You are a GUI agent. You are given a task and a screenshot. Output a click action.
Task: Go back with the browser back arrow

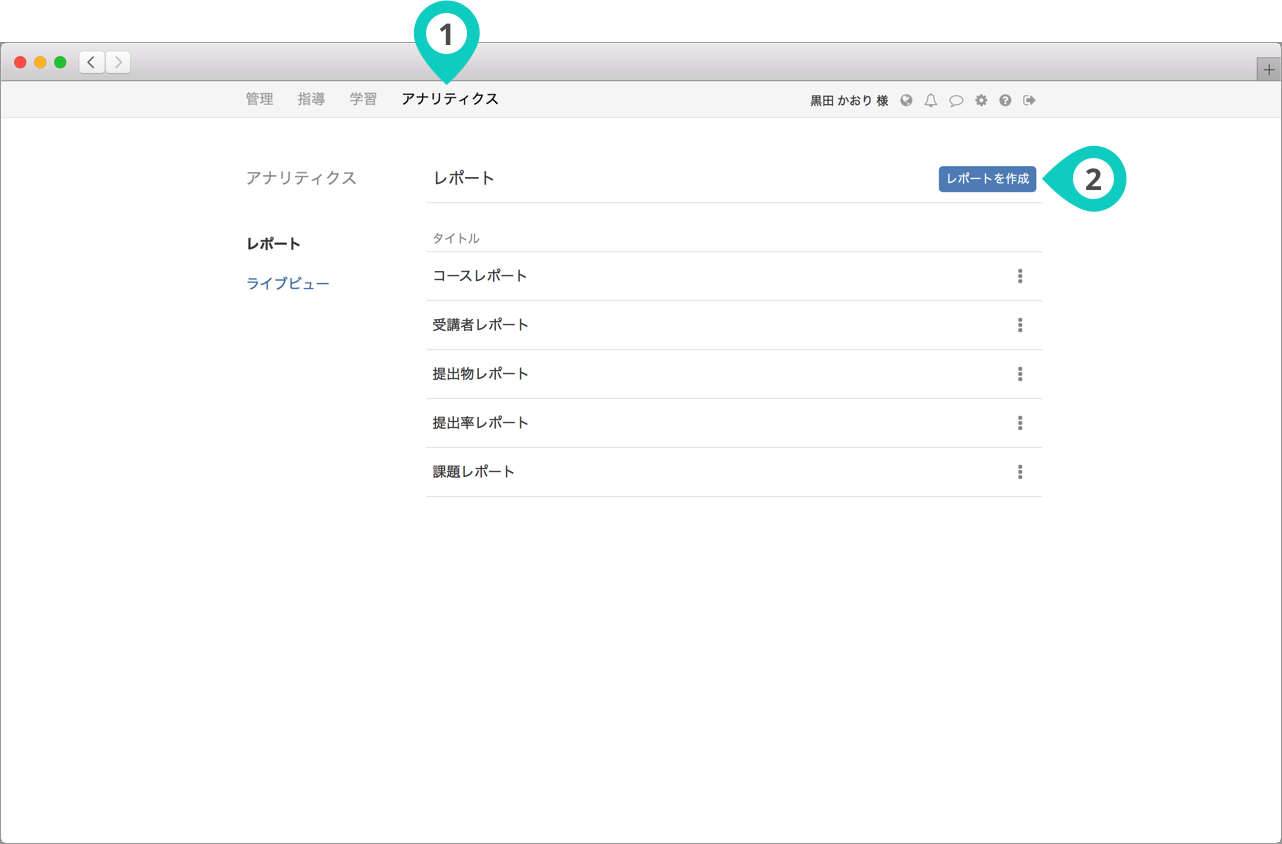(x=92, y=62)
